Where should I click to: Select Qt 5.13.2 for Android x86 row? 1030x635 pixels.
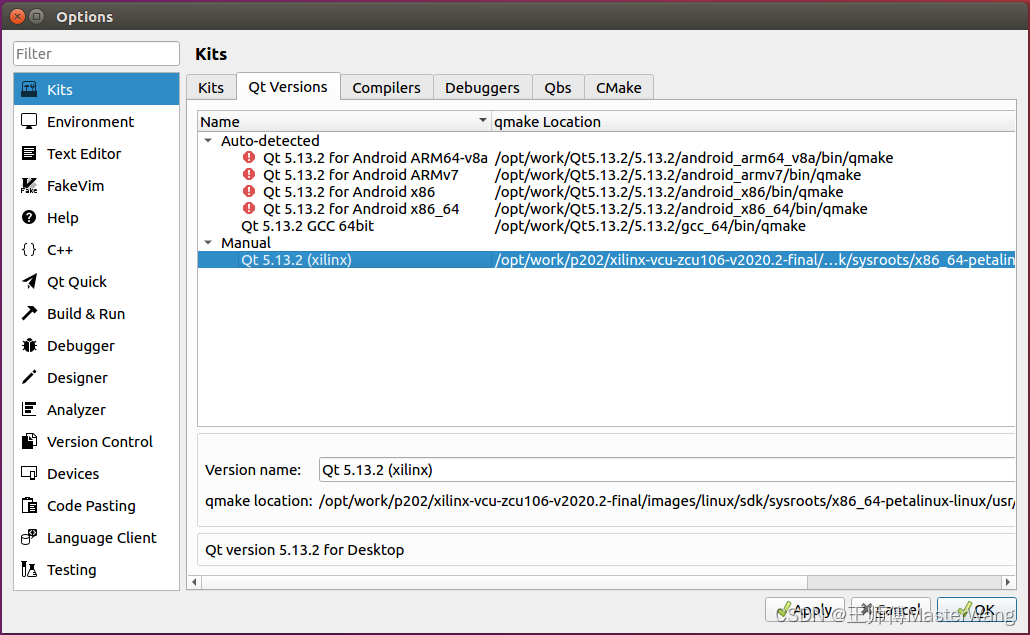(606, 192)
